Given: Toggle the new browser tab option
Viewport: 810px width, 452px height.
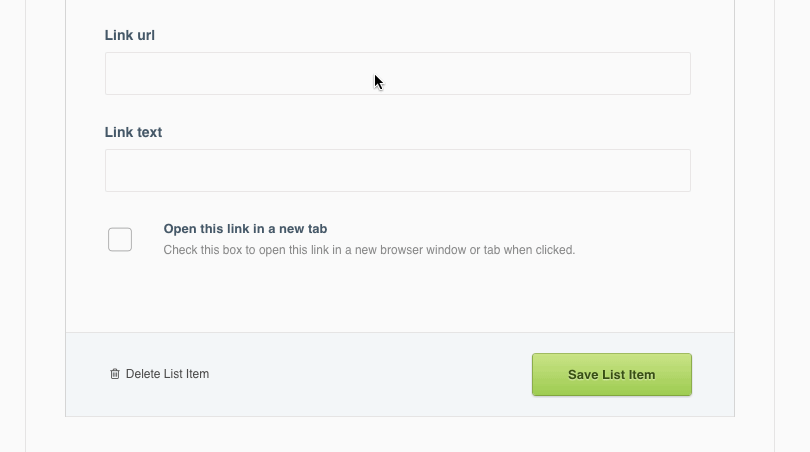Looking at the screenshot, I should pos(120,239).
